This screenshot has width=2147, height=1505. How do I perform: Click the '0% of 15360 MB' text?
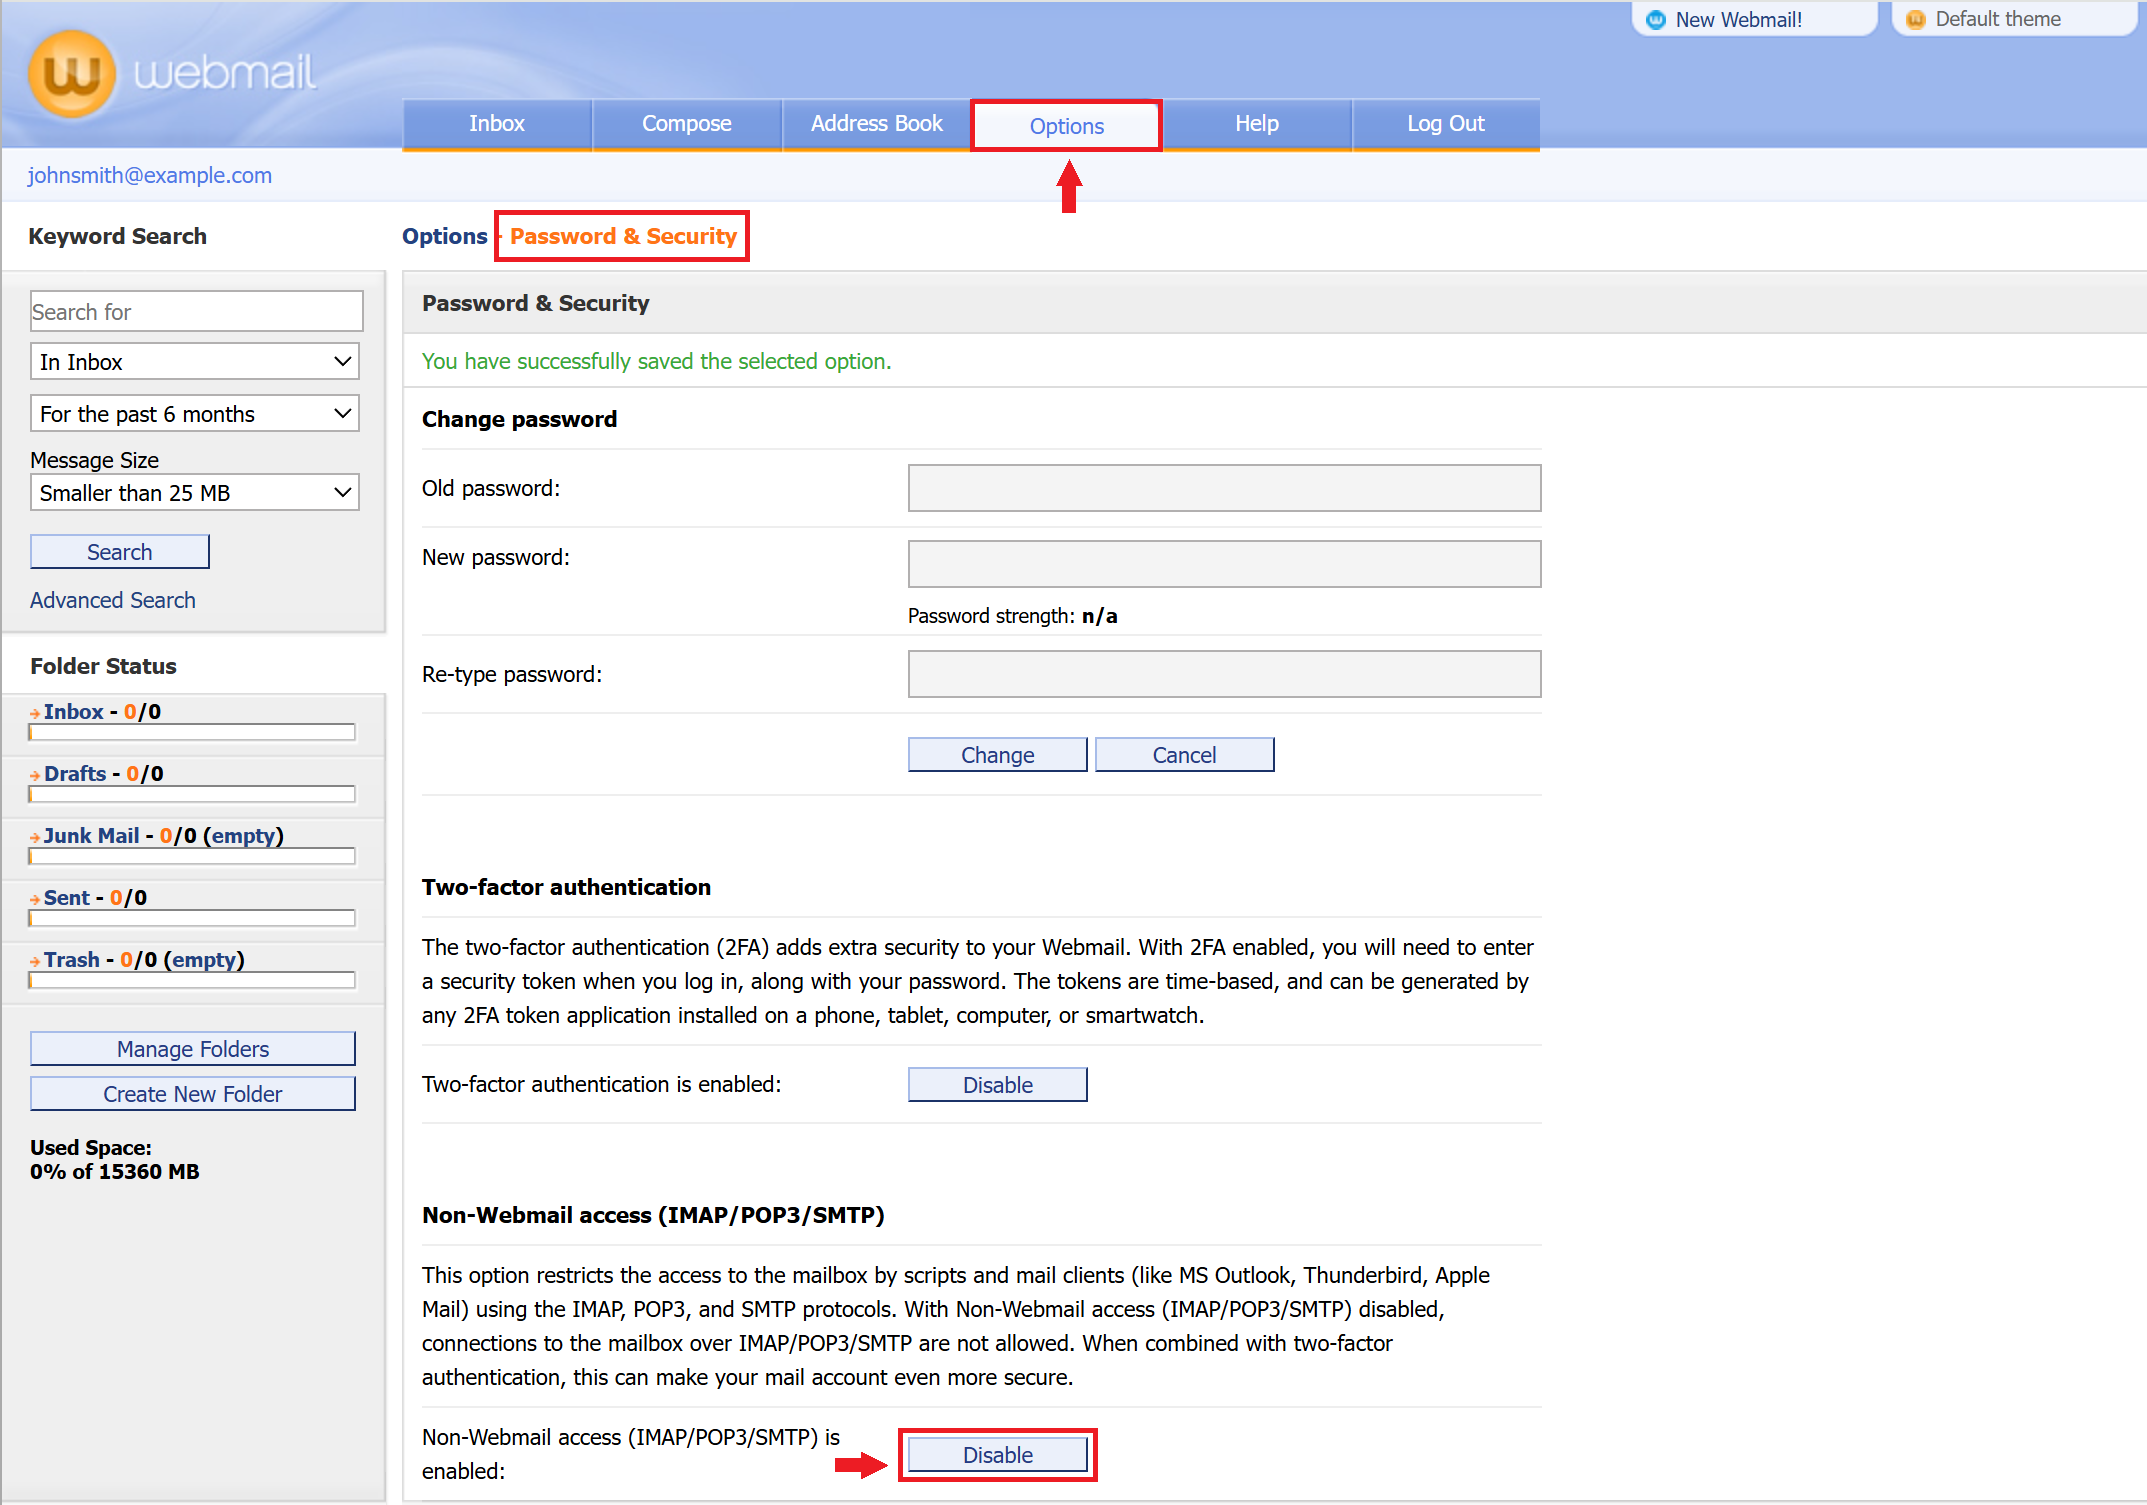[115, 1172]
